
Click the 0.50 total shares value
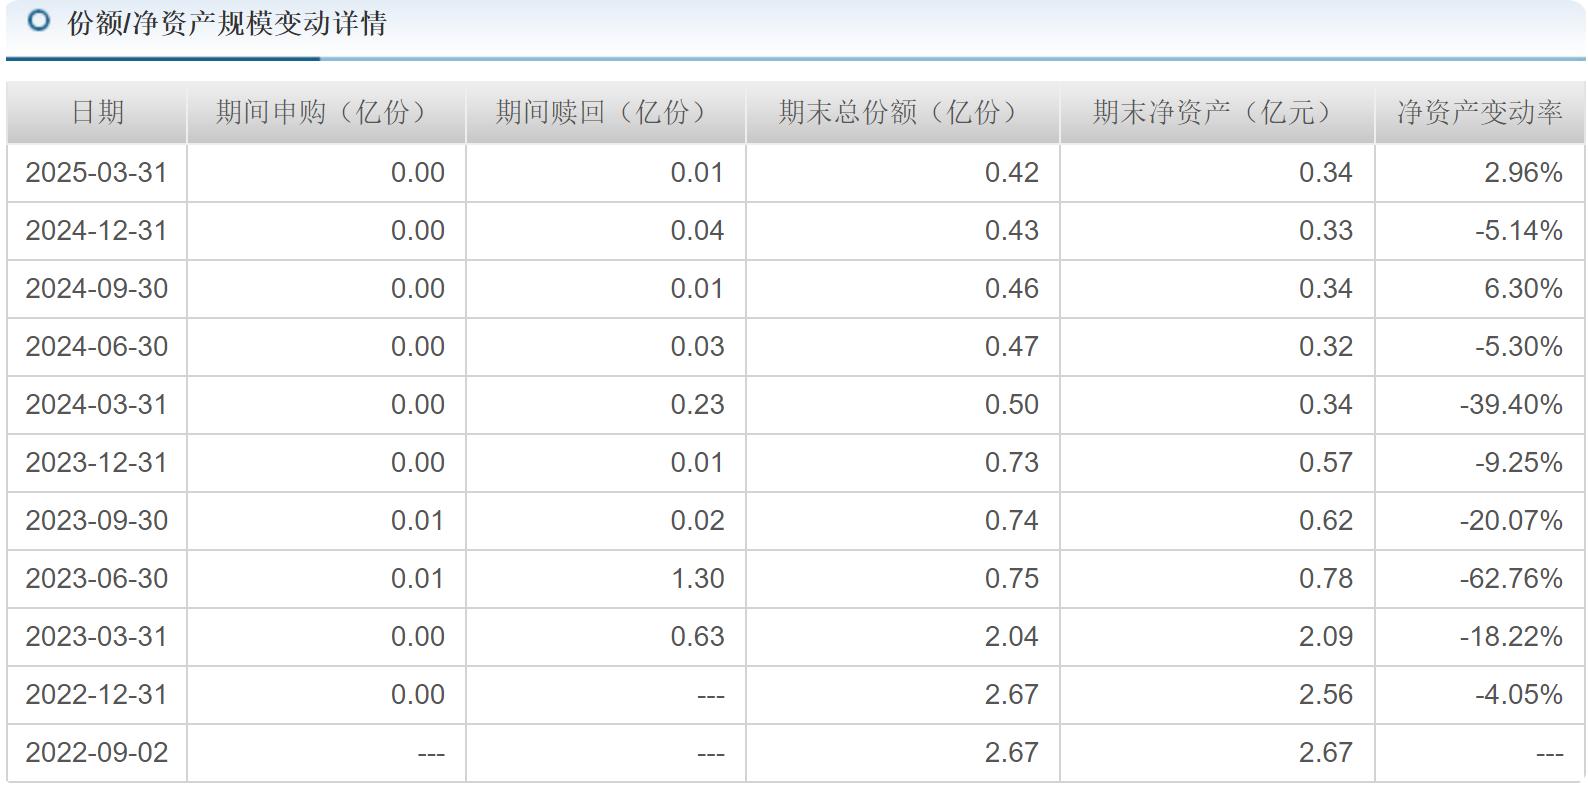pos(1011,405)
